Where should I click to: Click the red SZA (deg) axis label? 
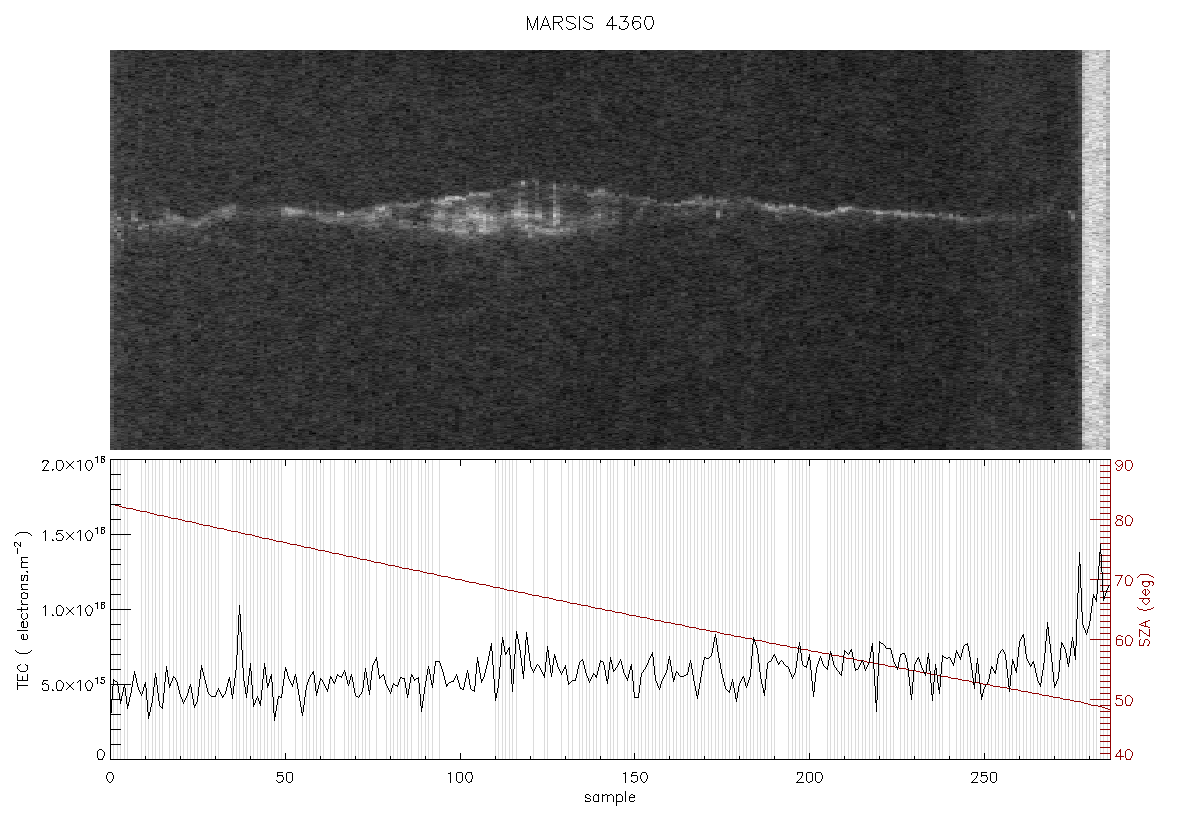1145,610
